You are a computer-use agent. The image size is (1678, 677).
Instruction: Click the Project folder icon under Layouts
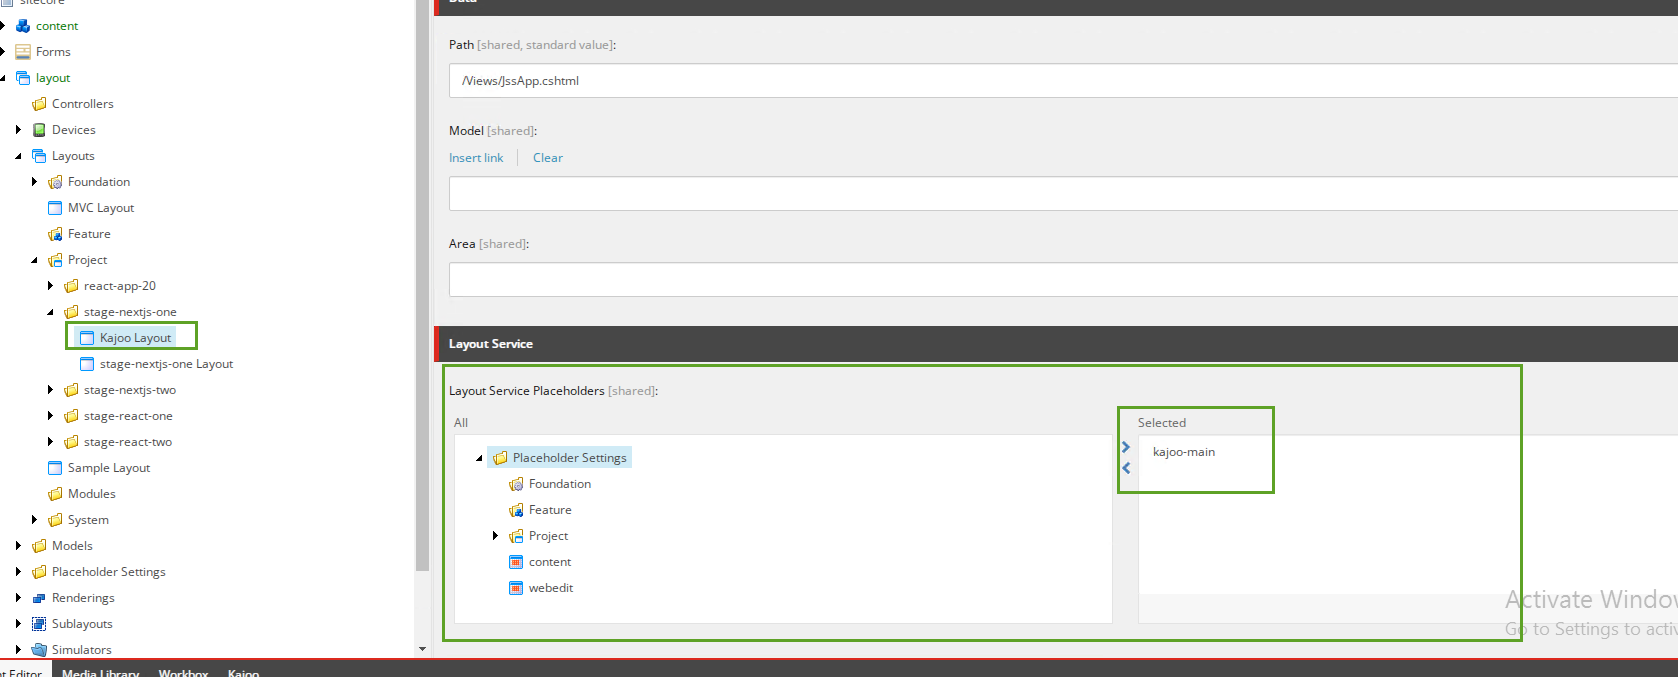(55, 260)
